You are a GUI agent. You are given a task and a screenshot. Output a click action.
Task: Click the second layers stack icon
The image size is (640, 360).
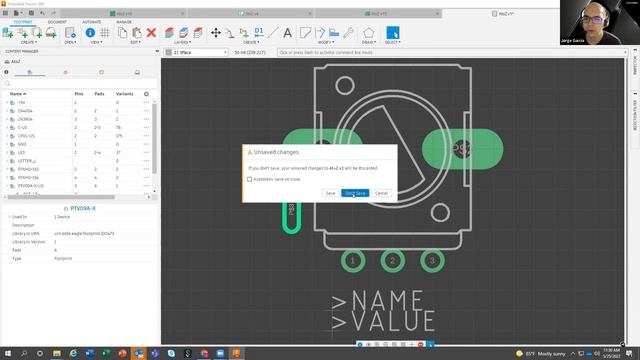(x=183, y=33)
